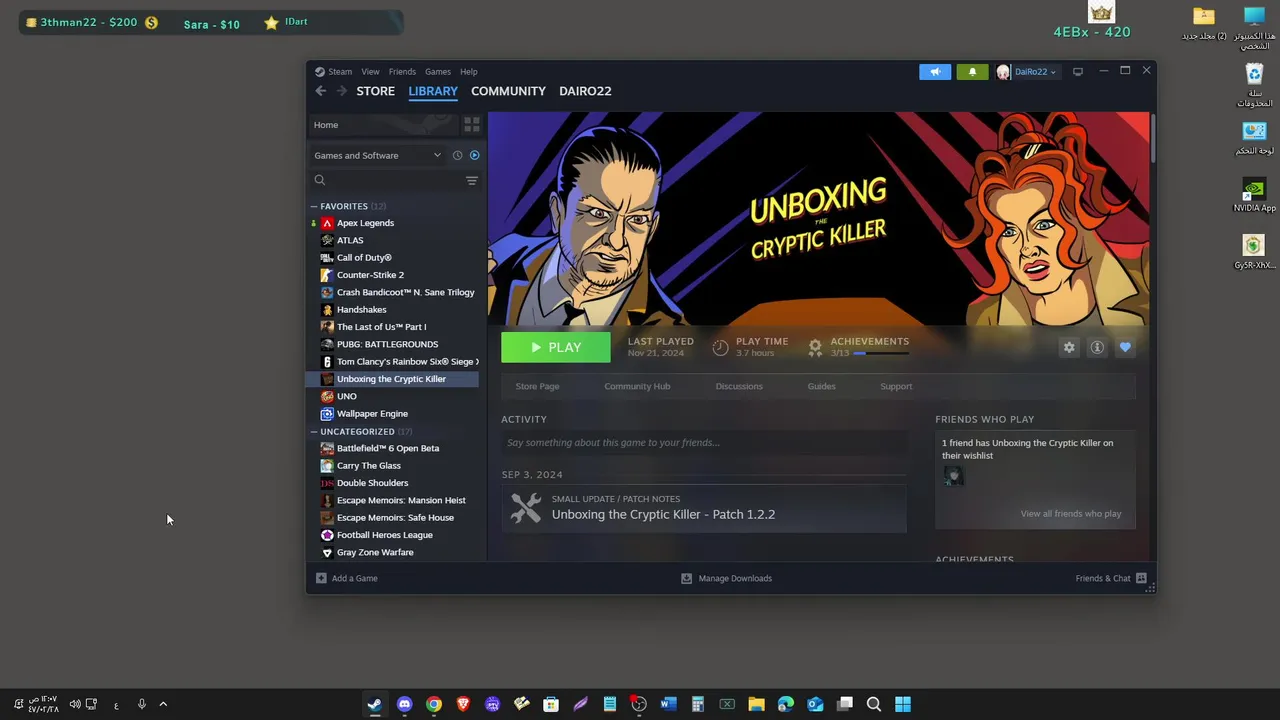Open the Discussions link
Screen dimensions: 1280x720
(x=739, y=386)
